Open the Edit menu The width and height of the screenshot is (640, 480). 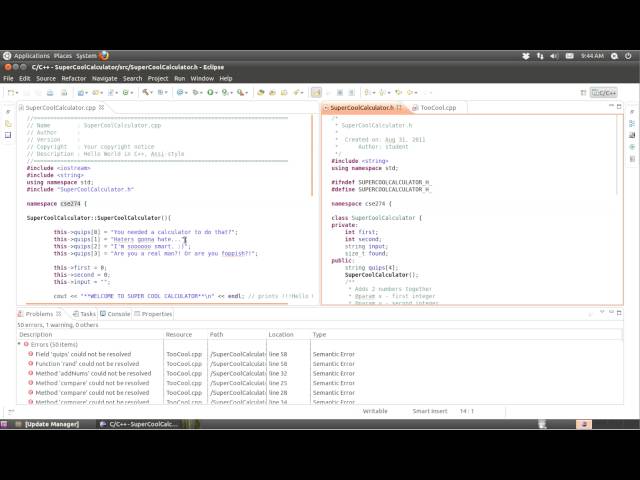(24, 78)
